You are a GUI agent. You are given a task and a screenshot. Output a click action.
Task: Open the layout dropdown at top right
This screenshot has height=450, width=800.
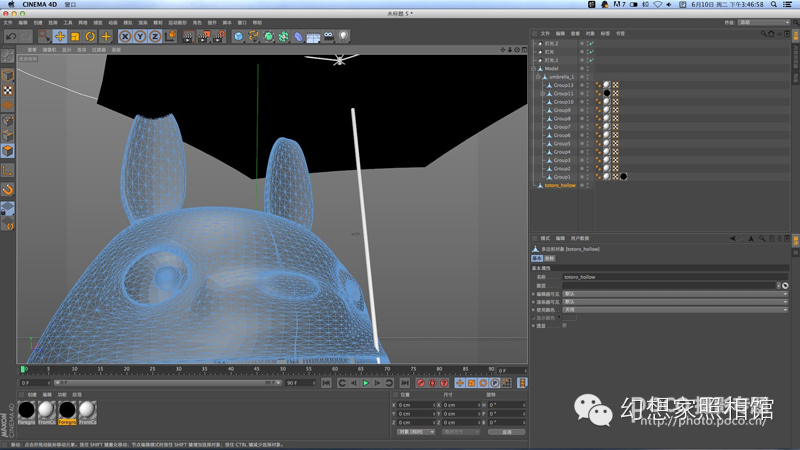[764, 22]
